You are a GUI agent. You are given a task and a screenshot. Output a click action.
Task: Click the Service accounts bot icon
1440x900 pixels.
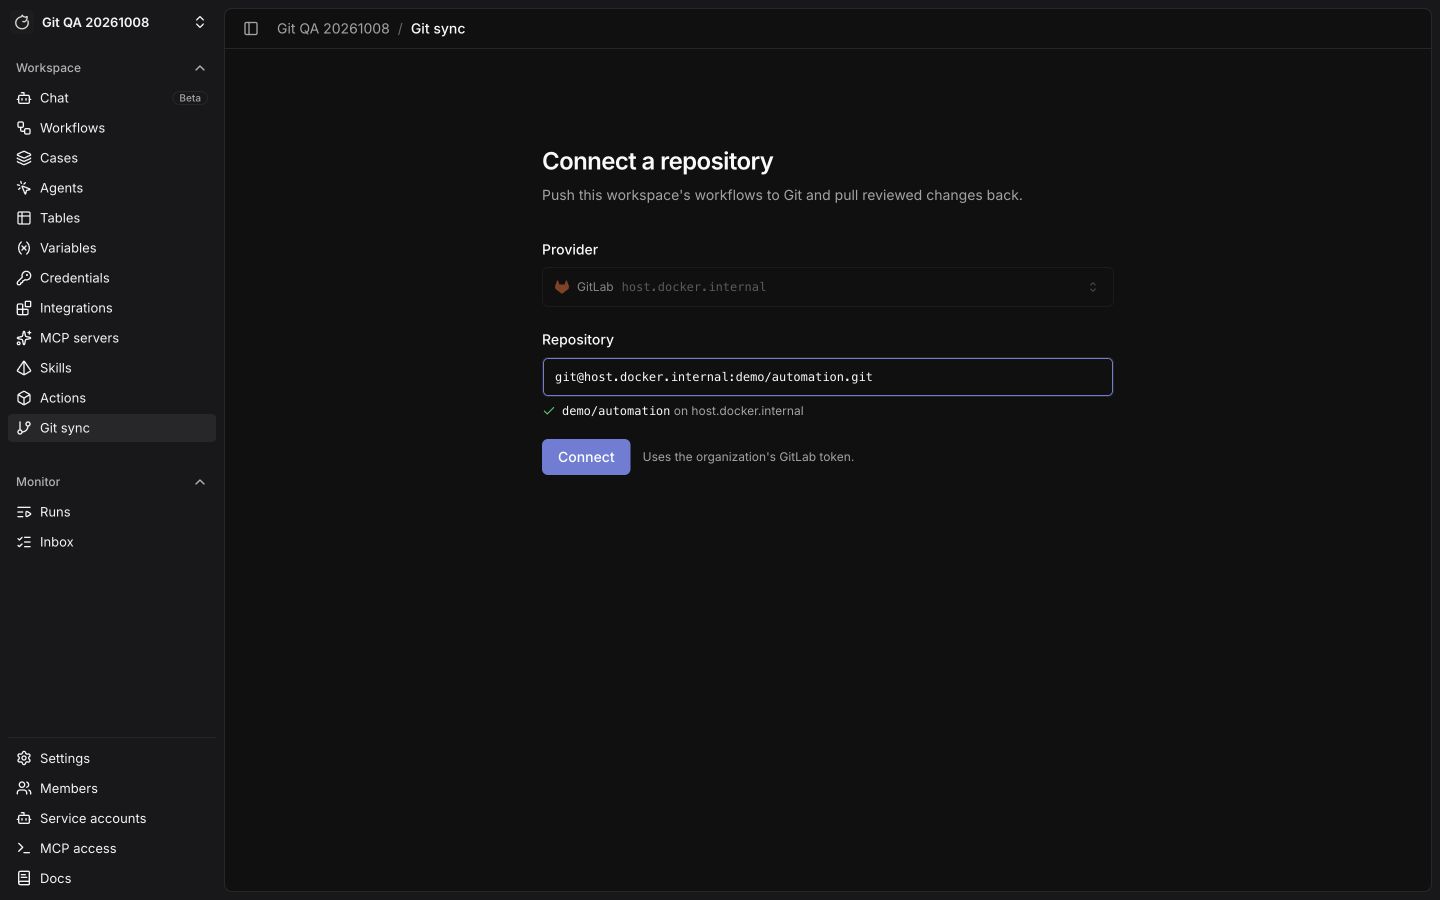click(24, 819)
